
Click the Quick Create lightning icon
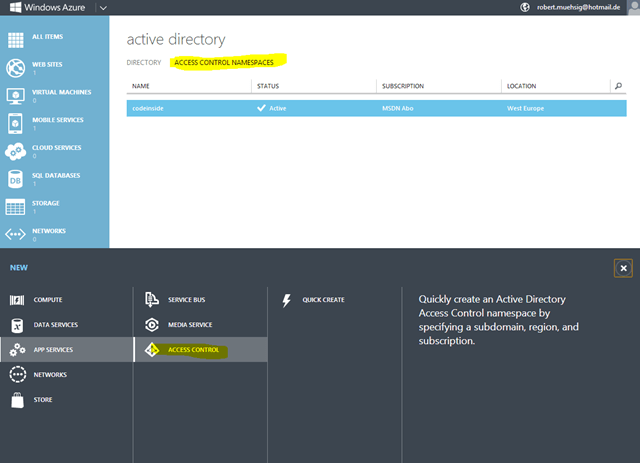287,300
